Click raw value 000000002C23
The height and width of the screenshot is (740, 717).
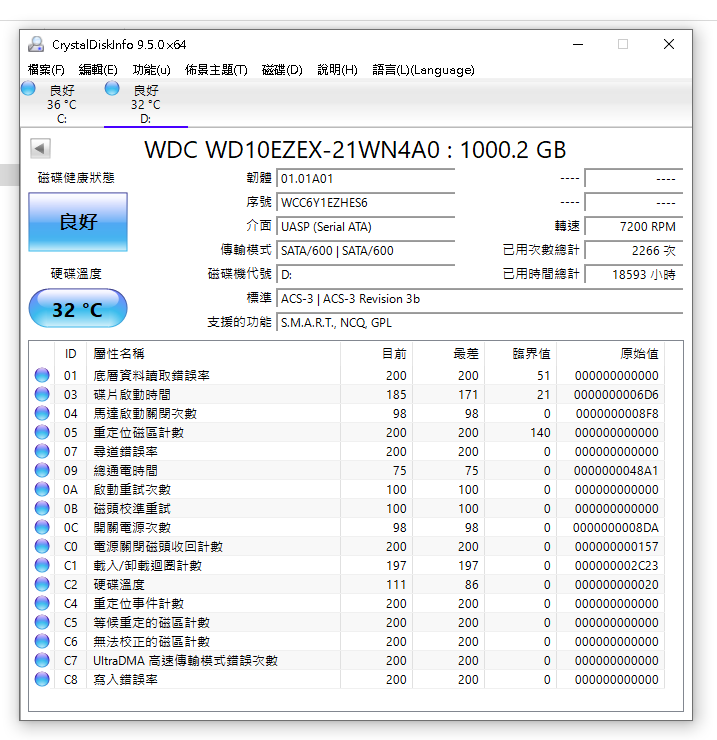[x=616, y=565]
